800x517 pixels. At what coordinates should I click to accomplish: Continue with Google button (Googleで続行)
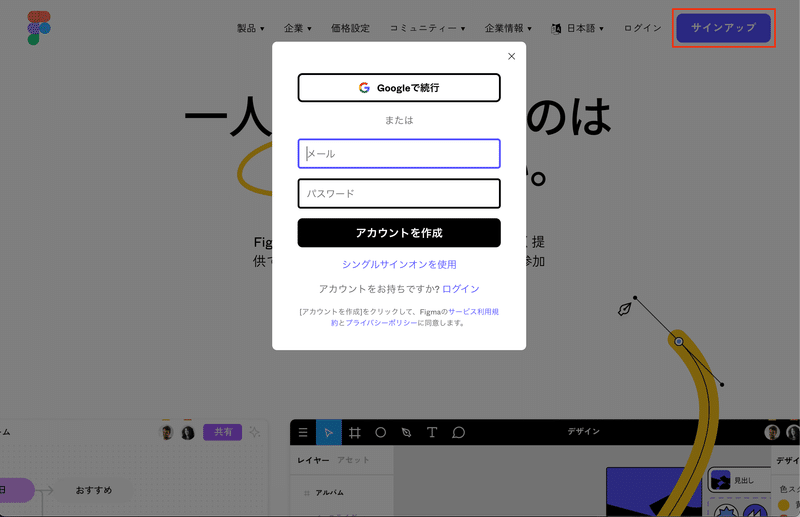point(399,88)
